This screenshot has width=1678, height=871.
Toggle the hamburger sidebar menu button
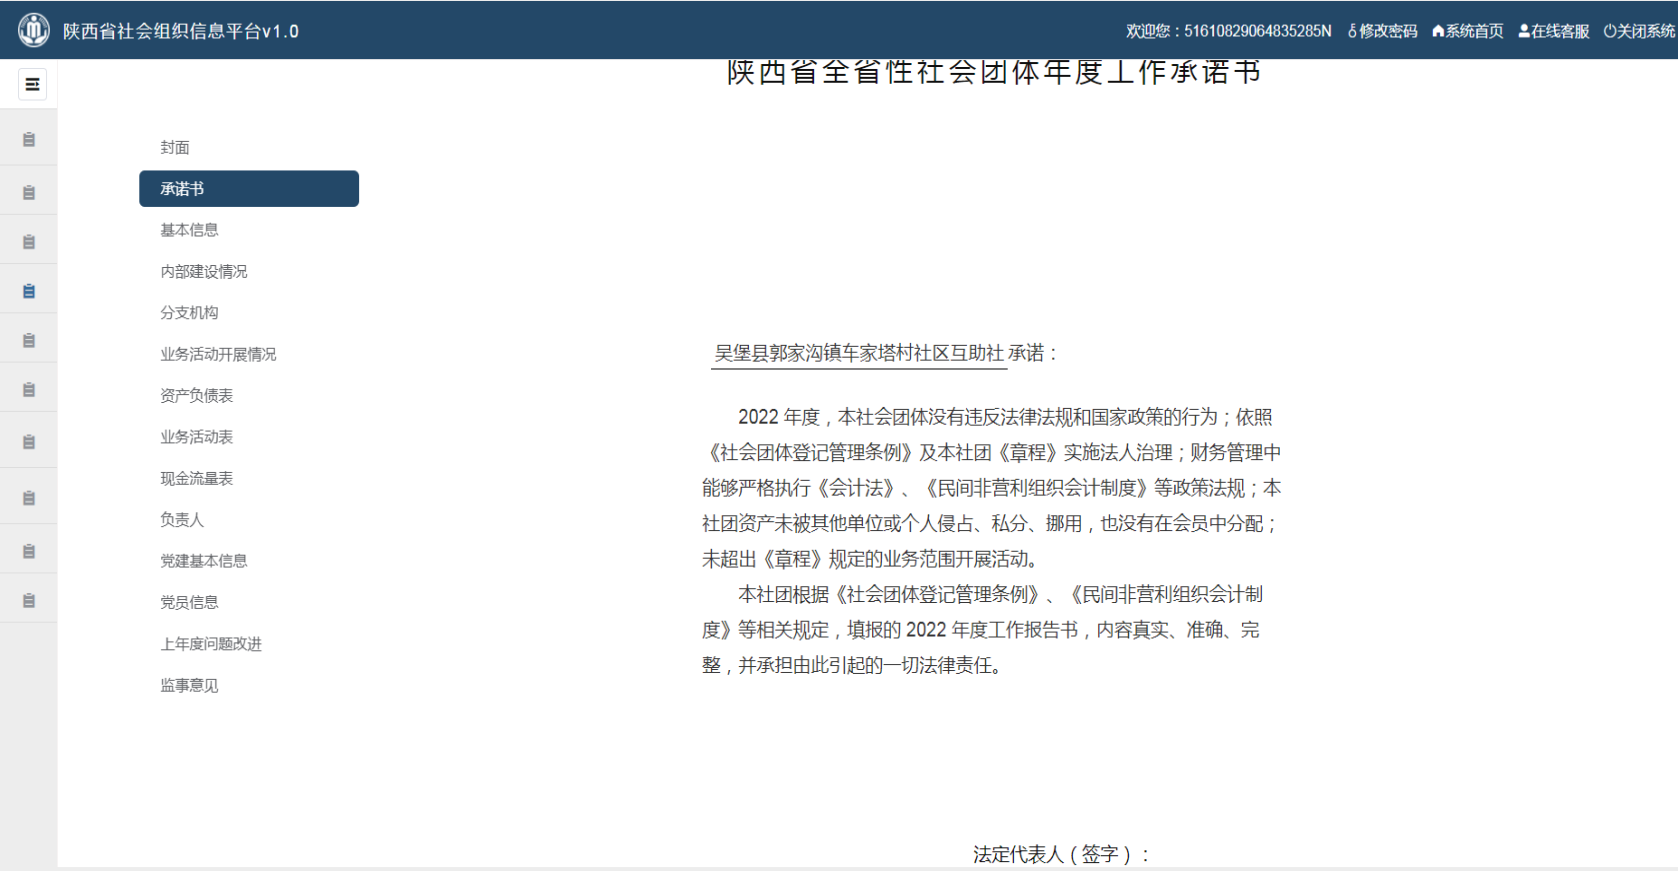(x=32, y=84)
